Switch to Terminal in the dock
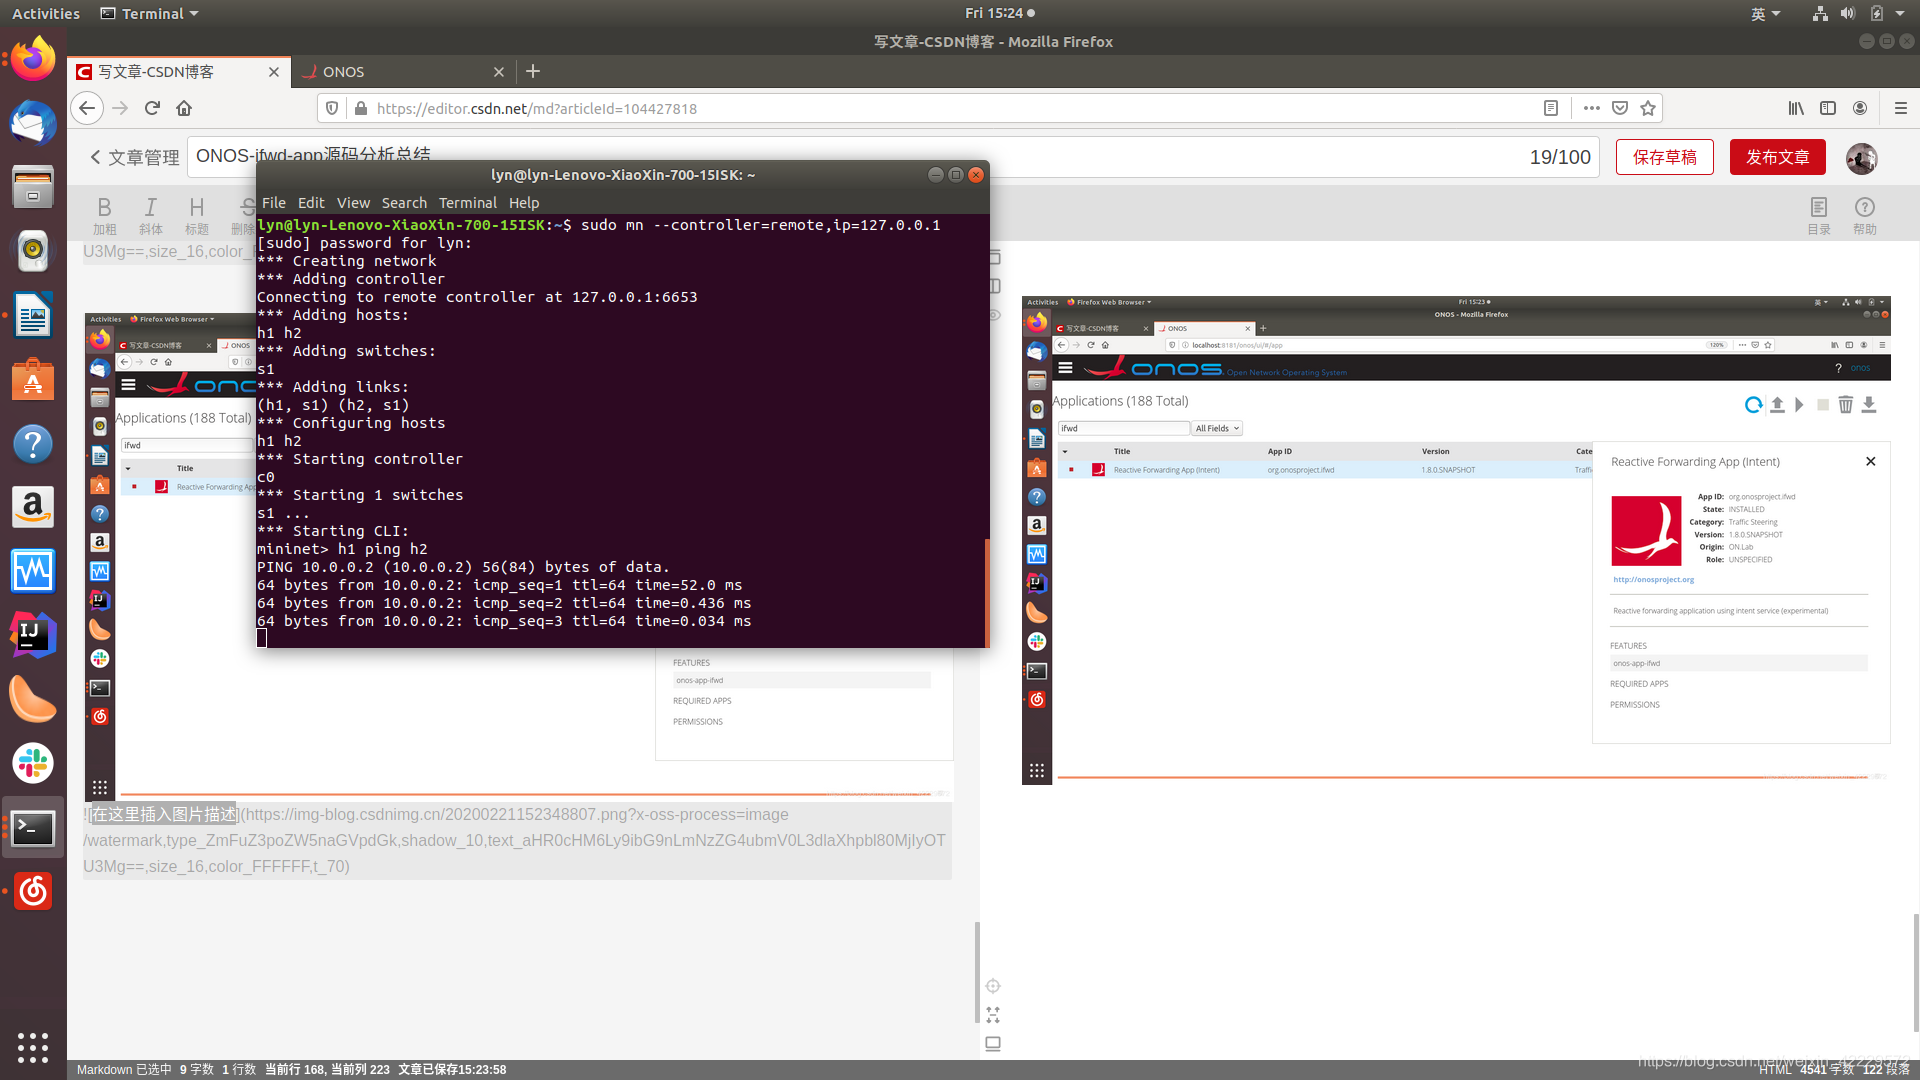This screenshot has height=1080, width=1920. click(33, 827)
